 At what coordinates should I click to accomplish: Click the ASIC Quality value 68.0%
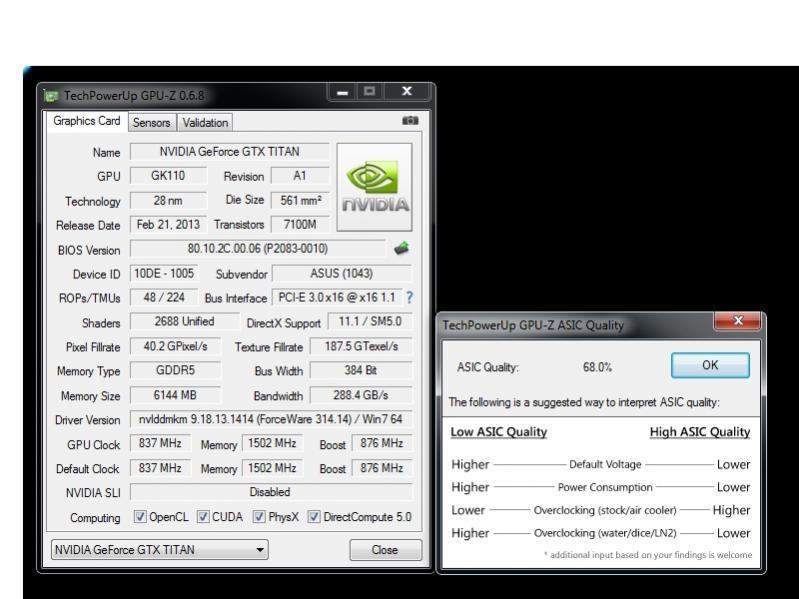pyautogui.click(x=597, y=367)
